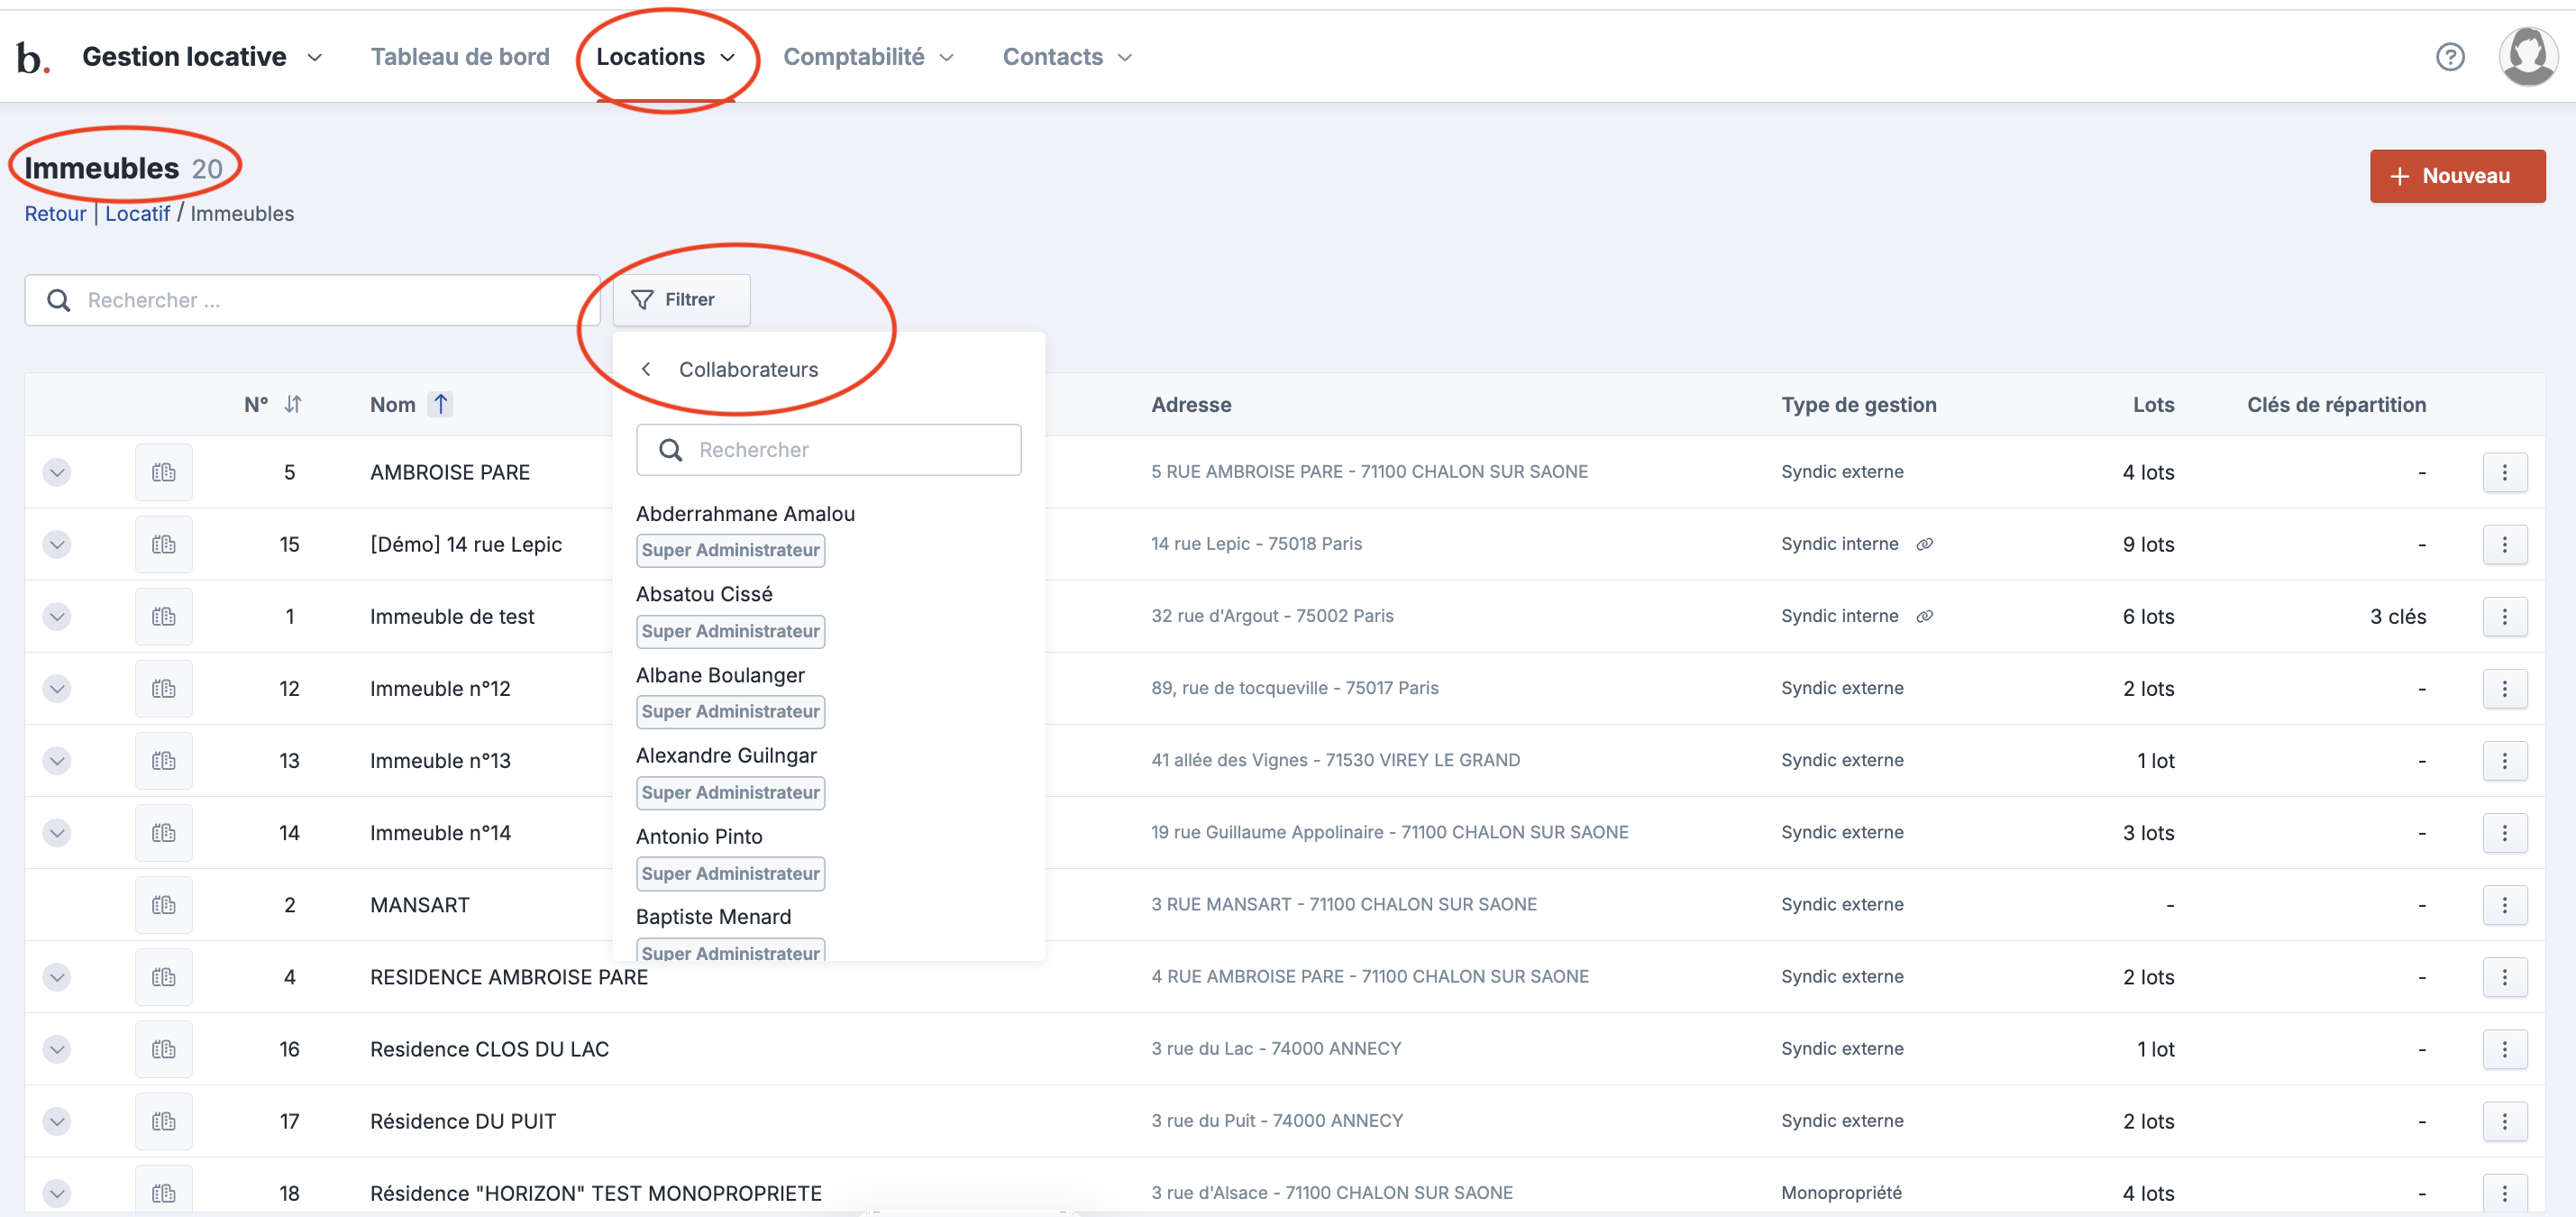Click the Nouveau button
The height and width of the screenshot is (1217, 2576).
2456,176
